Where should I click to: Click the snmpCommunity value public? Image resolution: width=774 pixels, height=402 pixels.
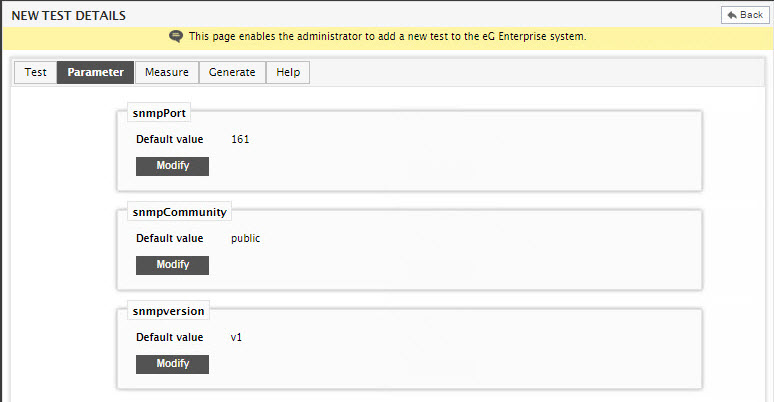(245, 239)
